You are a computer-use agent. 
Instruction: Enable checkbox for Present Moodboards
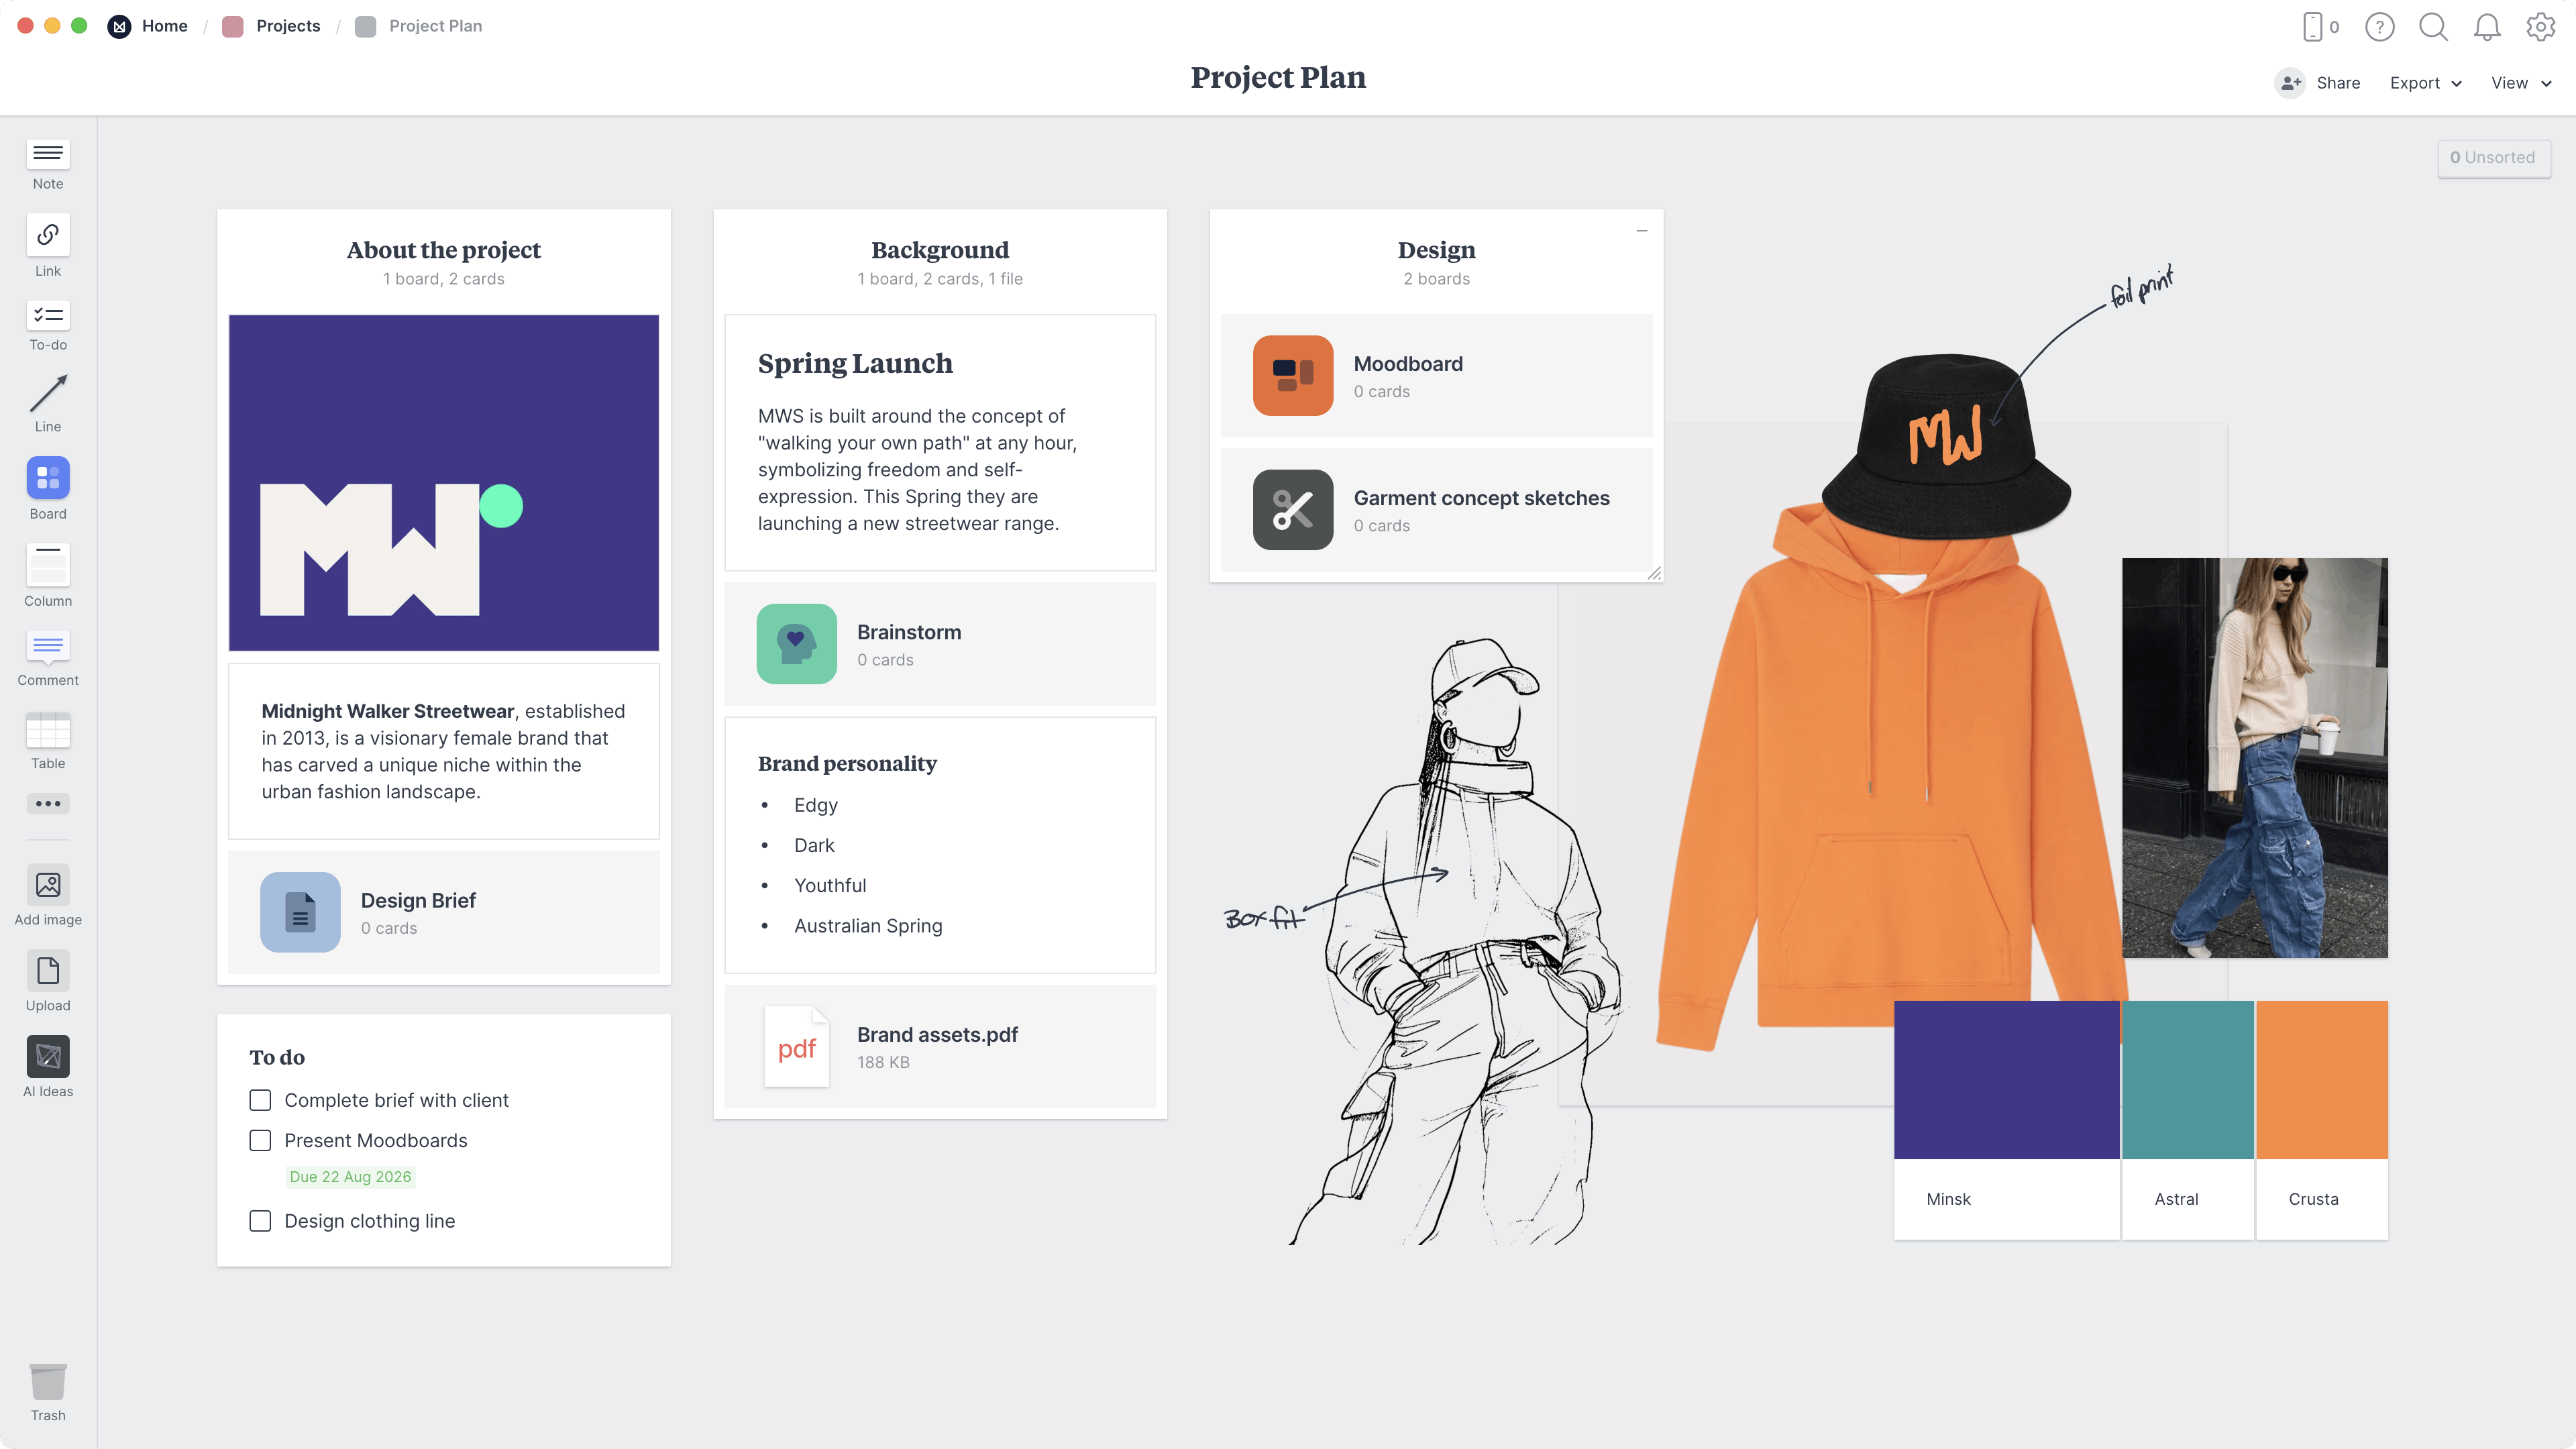[x=260, y=1139]
